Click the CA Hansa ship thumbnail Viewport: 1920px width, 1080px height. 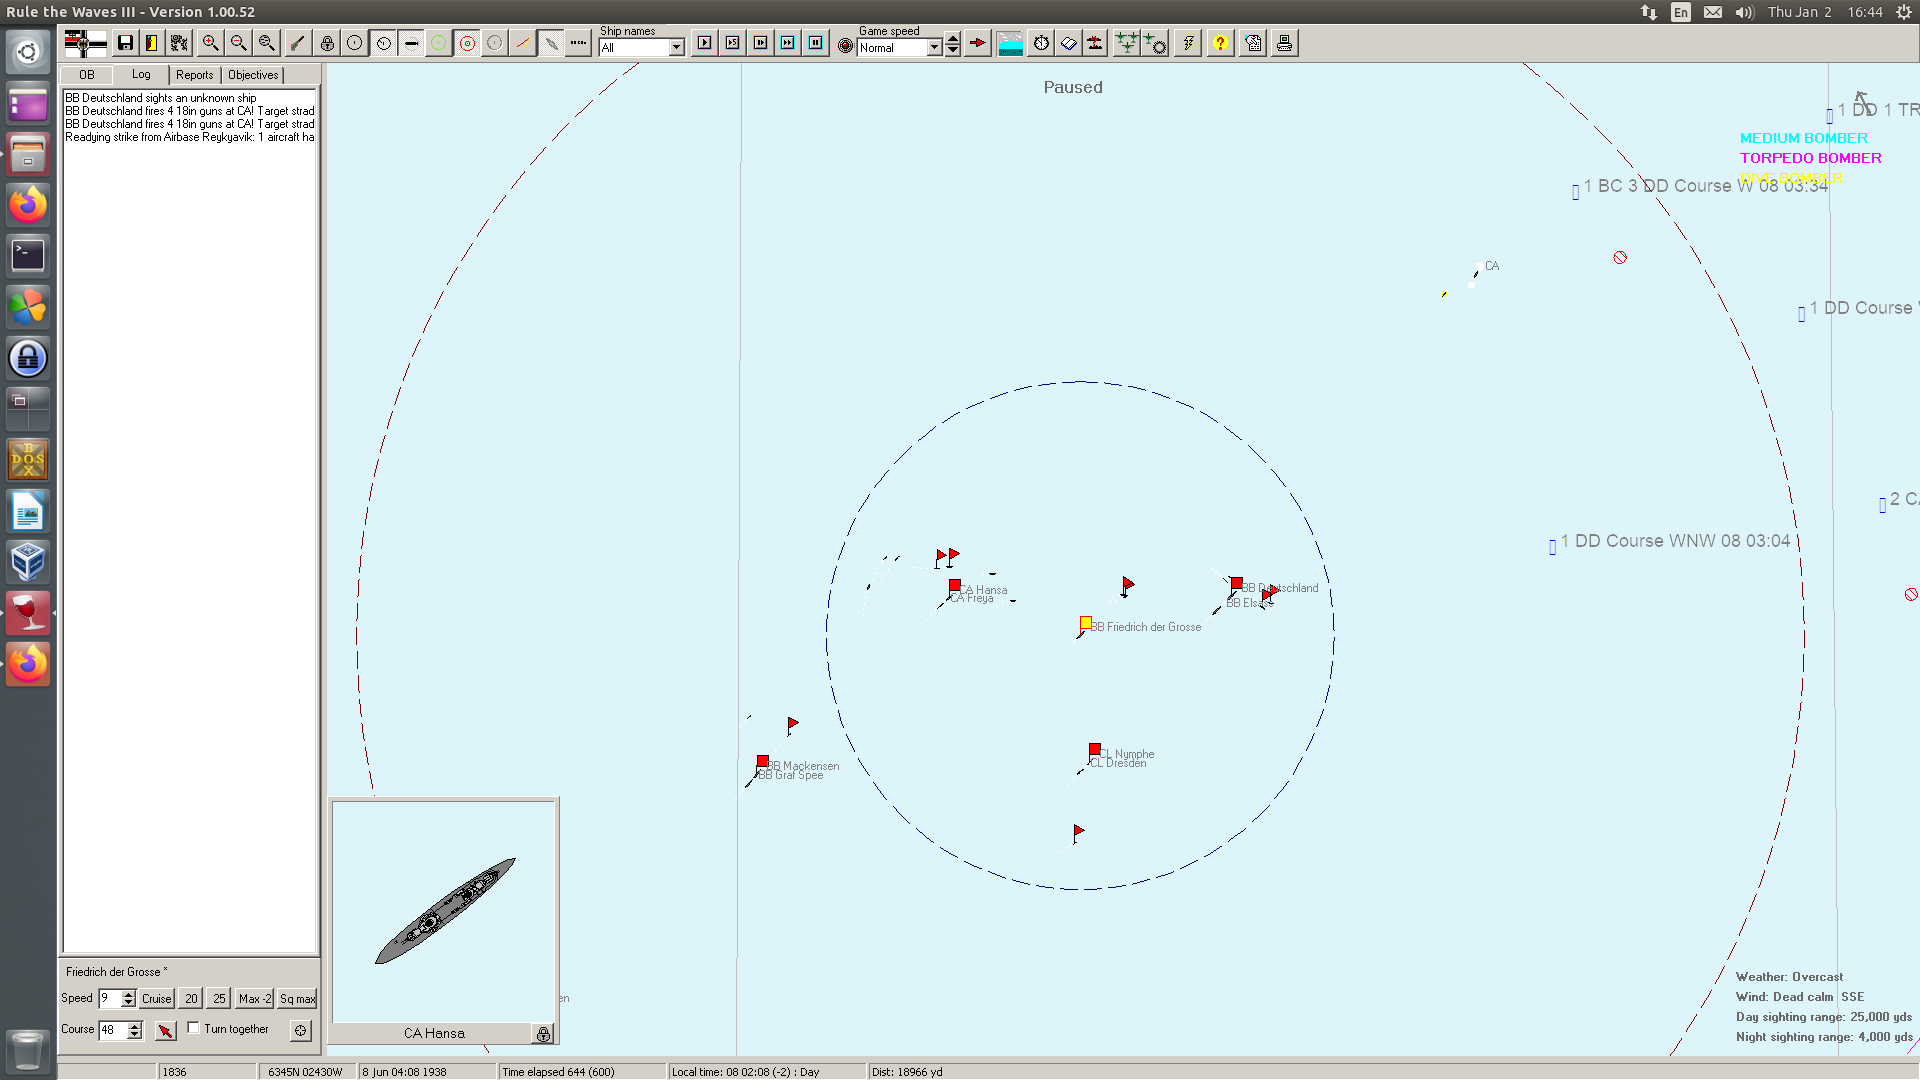tap(444, 911)
